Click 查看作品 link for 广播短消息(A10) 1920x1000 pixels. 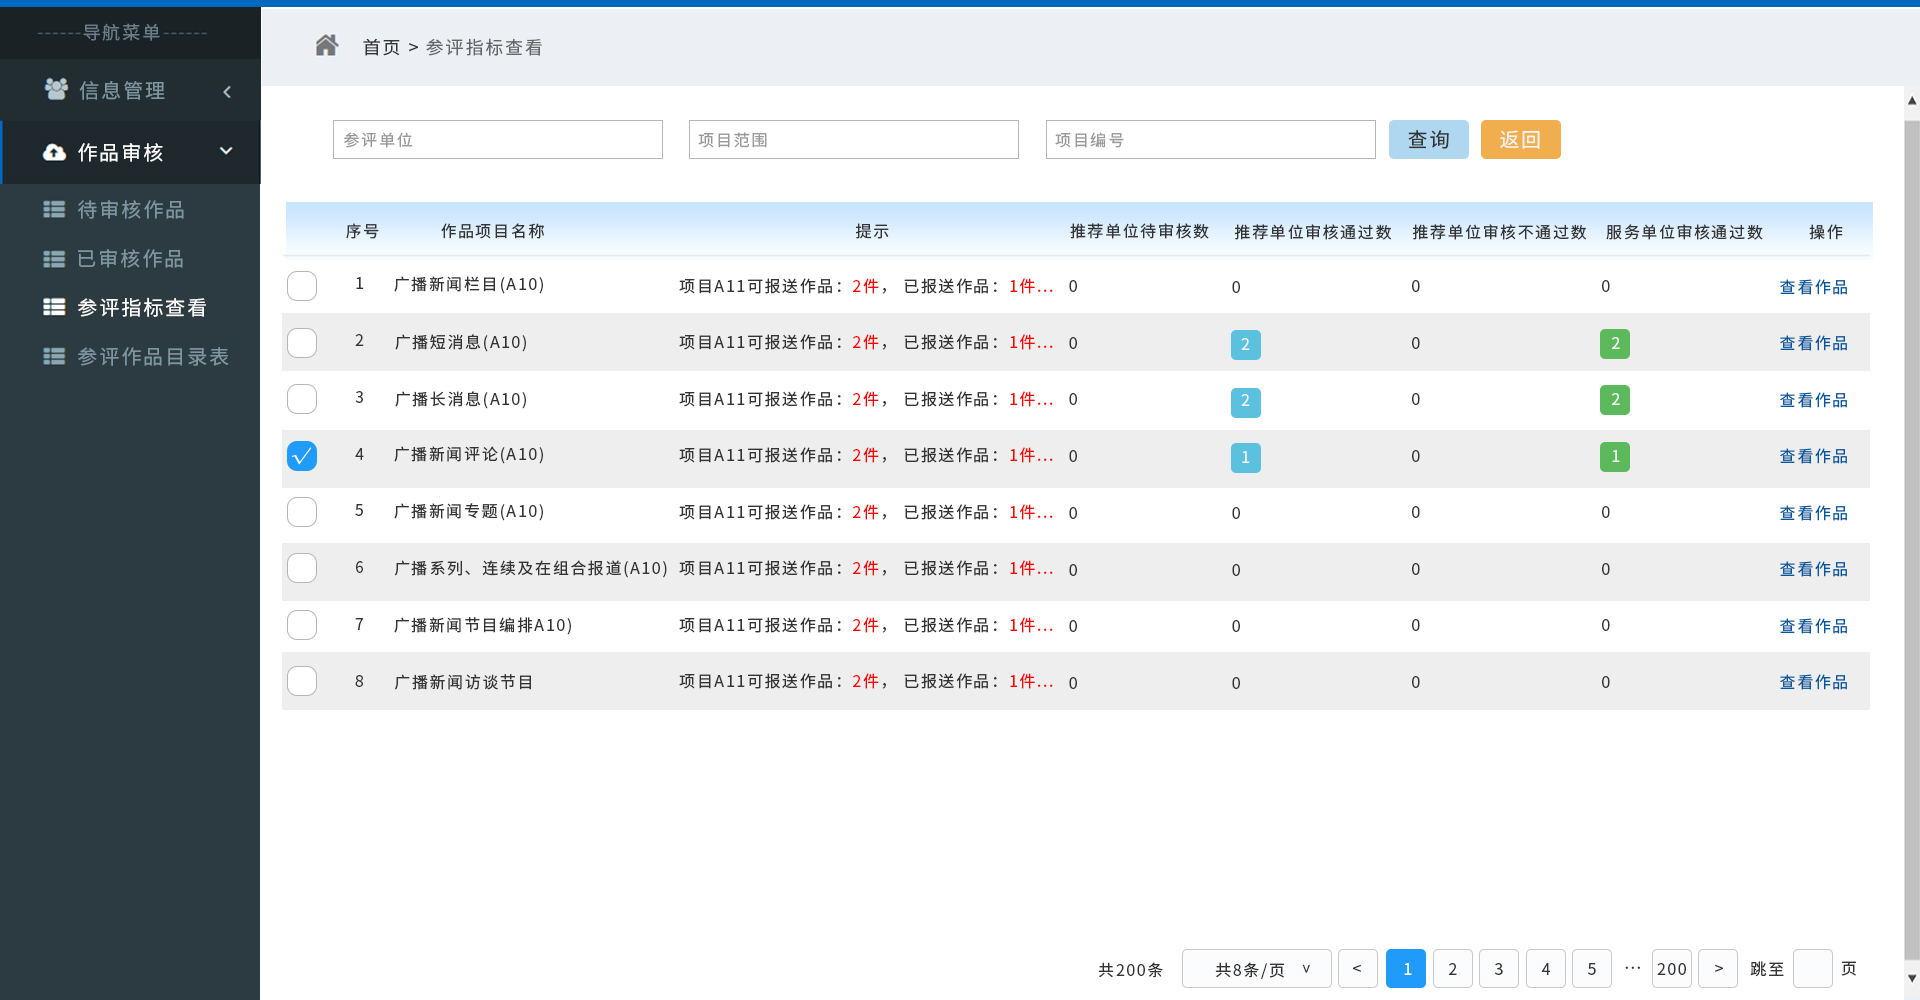[x=1813, y=343]
